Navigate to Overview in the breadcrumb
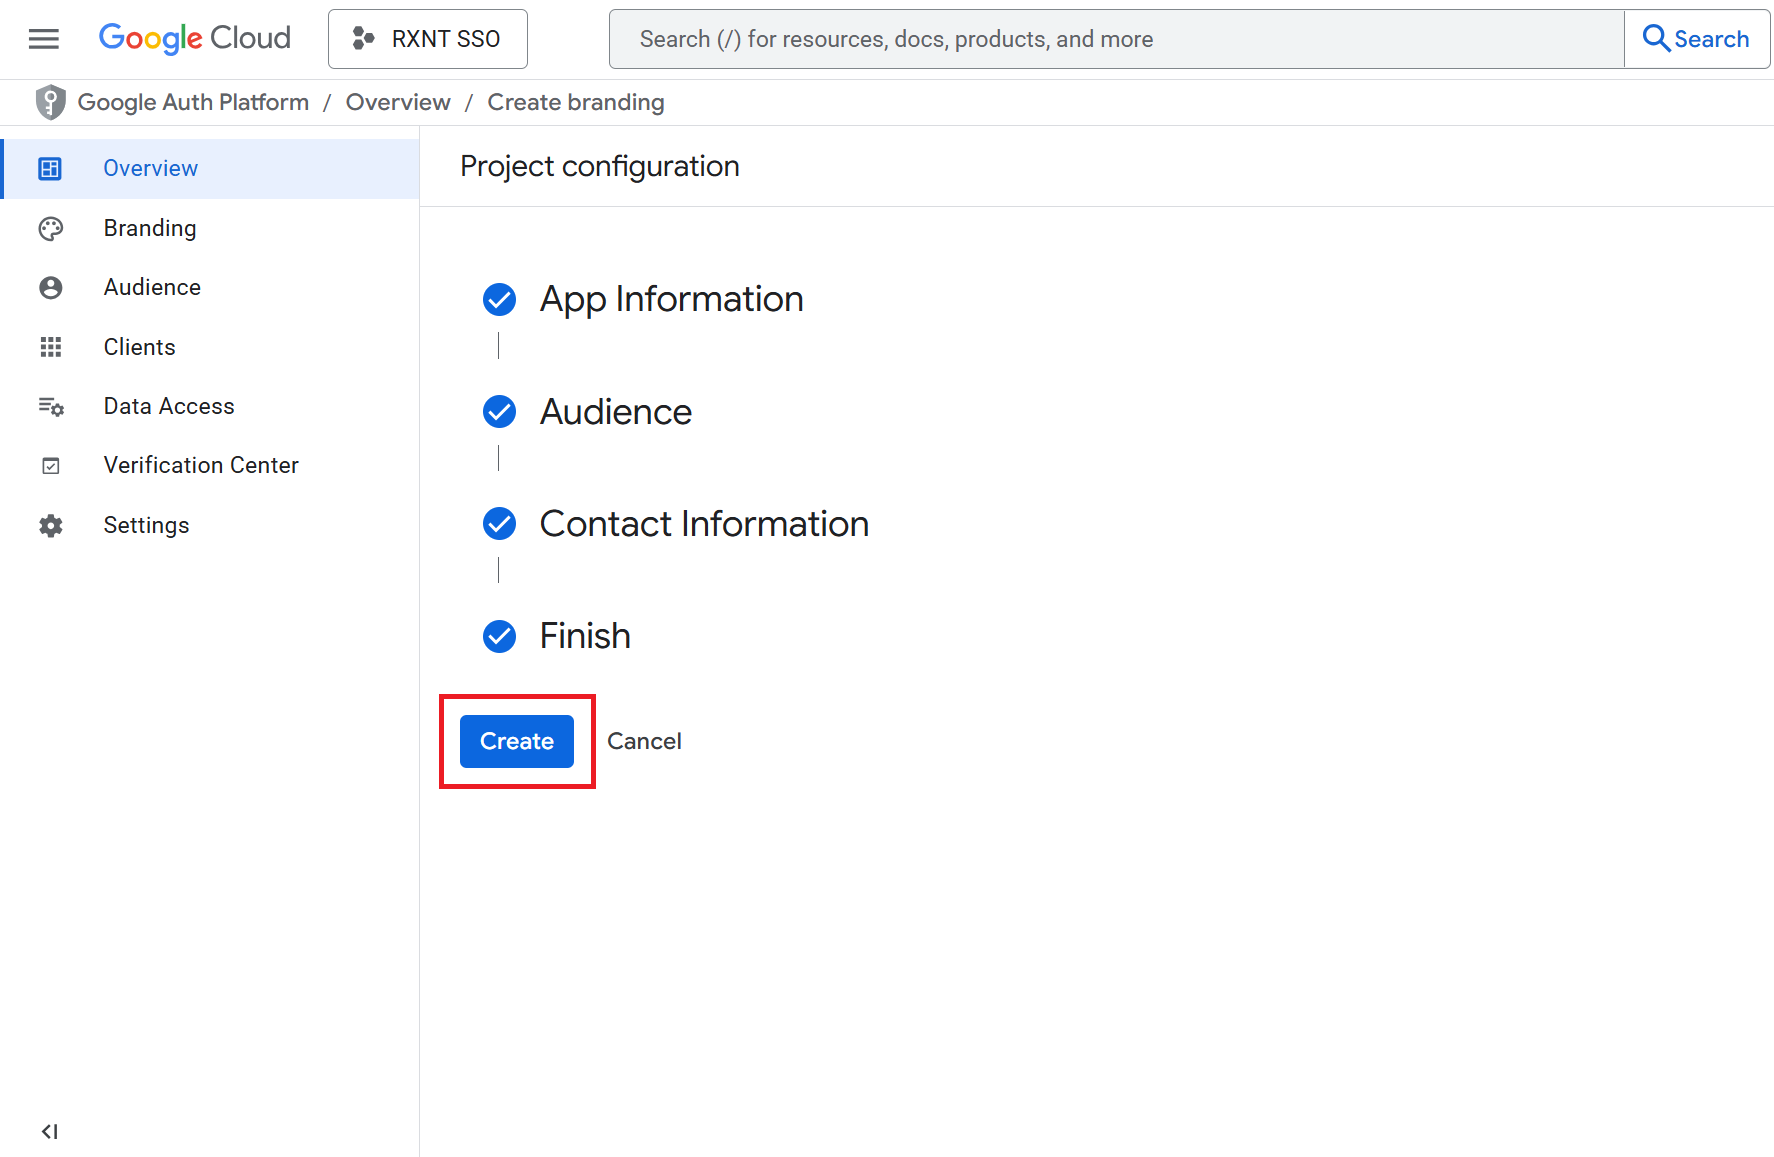This screenshot has height=1157, width=1774. (x=397, y=101)
